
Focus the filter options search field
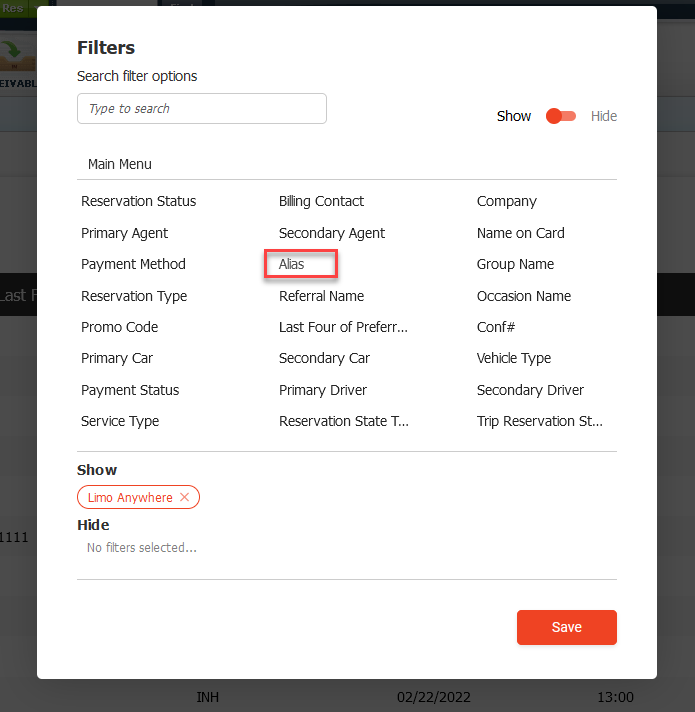pos(202,108)
